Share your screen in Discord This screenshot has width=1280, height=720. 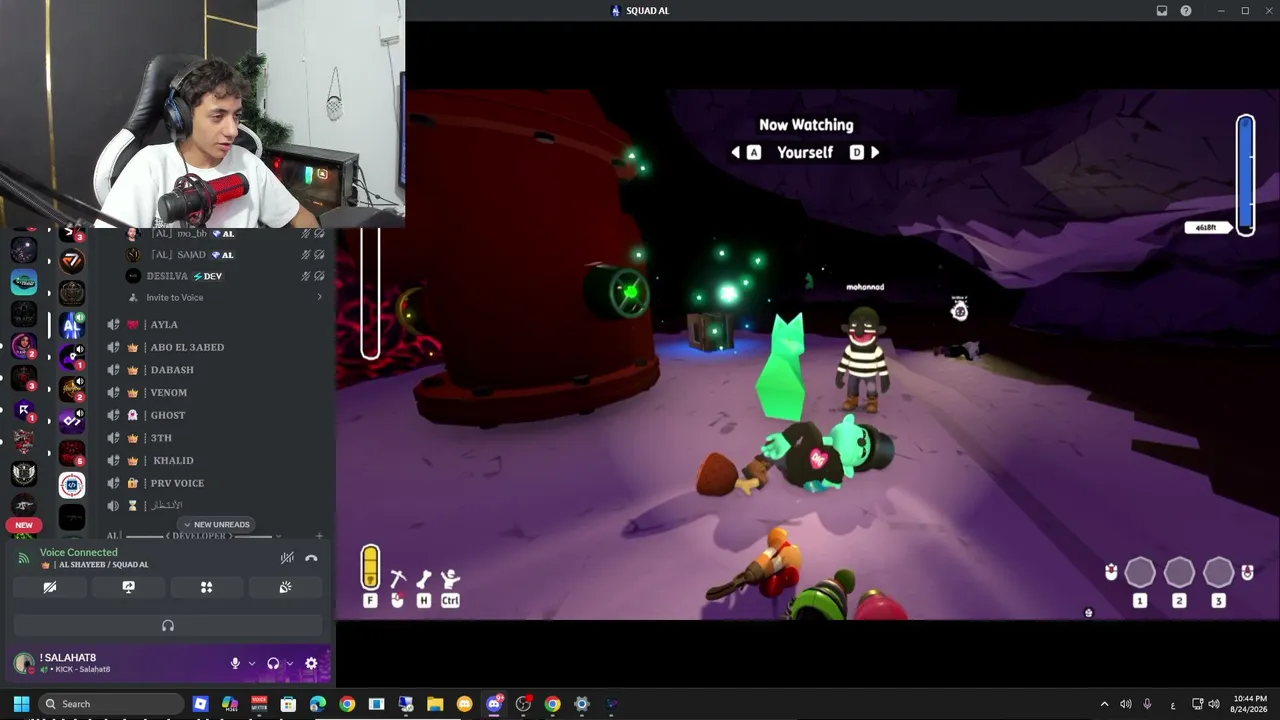tap(128, 587)
